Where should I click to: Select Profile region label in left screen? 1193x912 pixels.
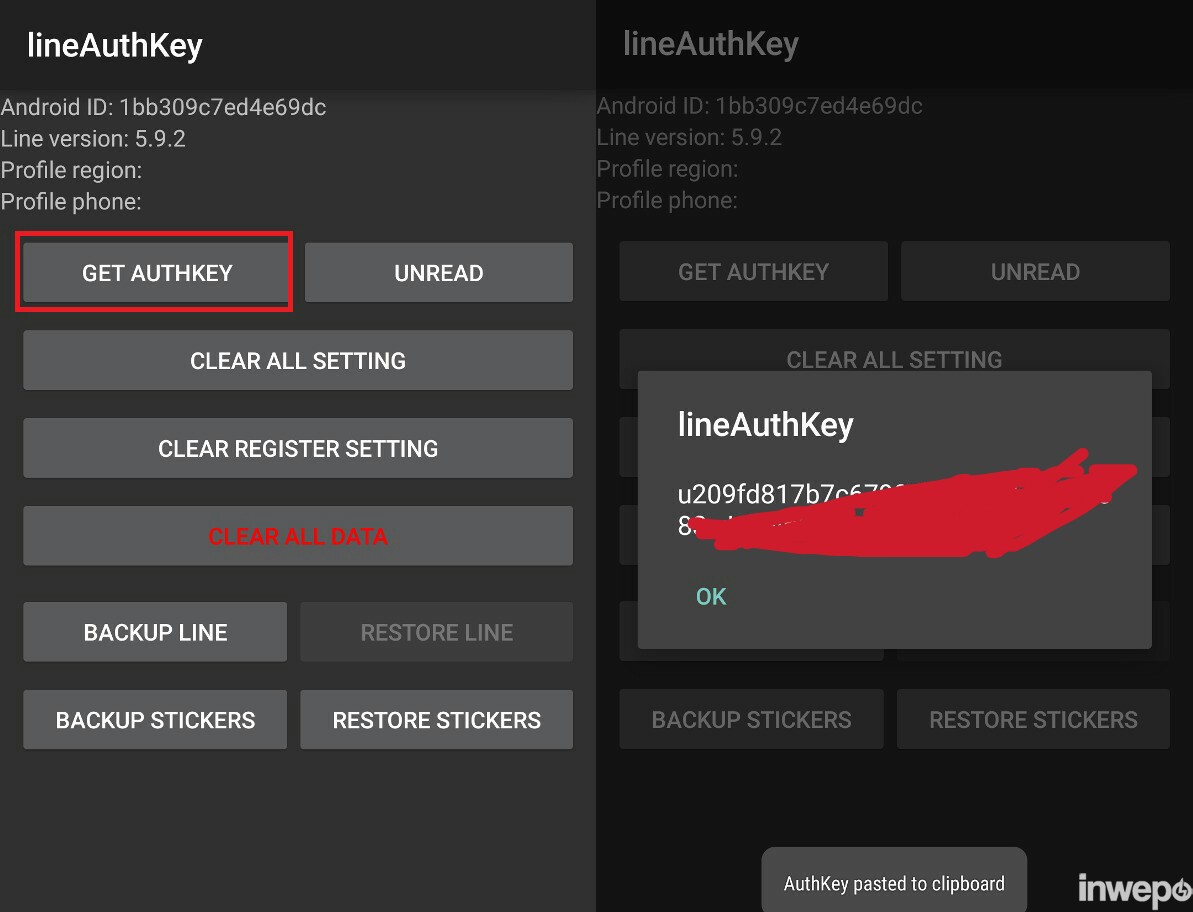tap(72, 170)
